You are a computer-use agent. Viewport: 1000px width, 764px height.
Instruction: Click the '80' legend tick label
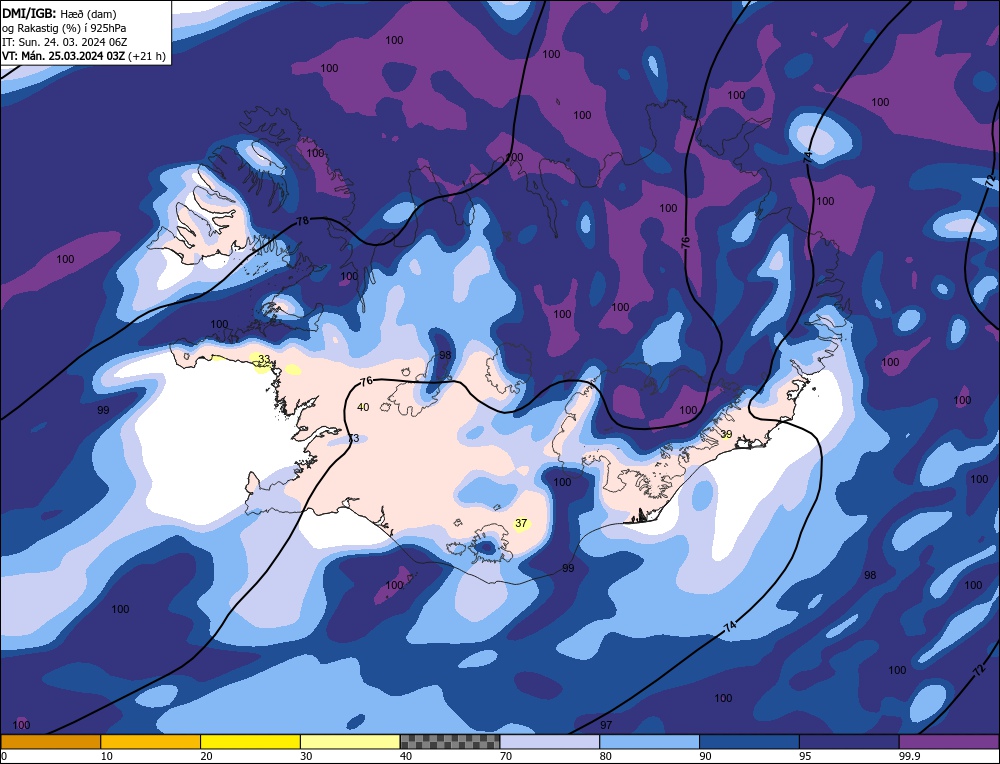(x=605, y=756)
